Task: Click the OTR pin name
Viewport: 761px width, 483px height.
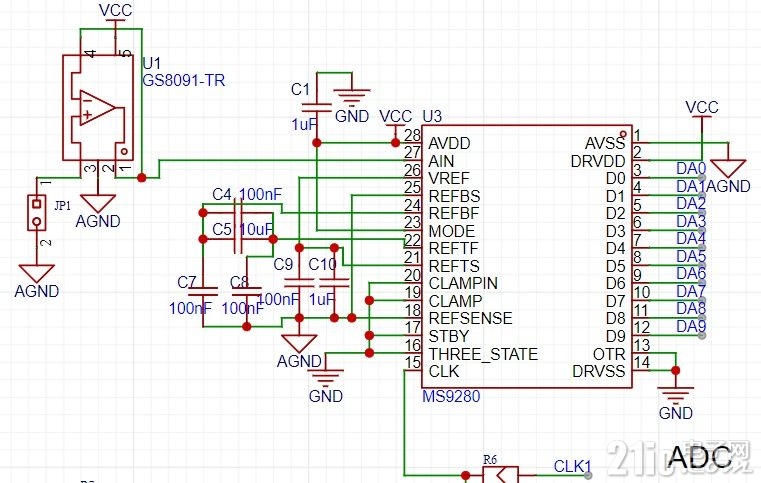Action: (x=609, y=354)
